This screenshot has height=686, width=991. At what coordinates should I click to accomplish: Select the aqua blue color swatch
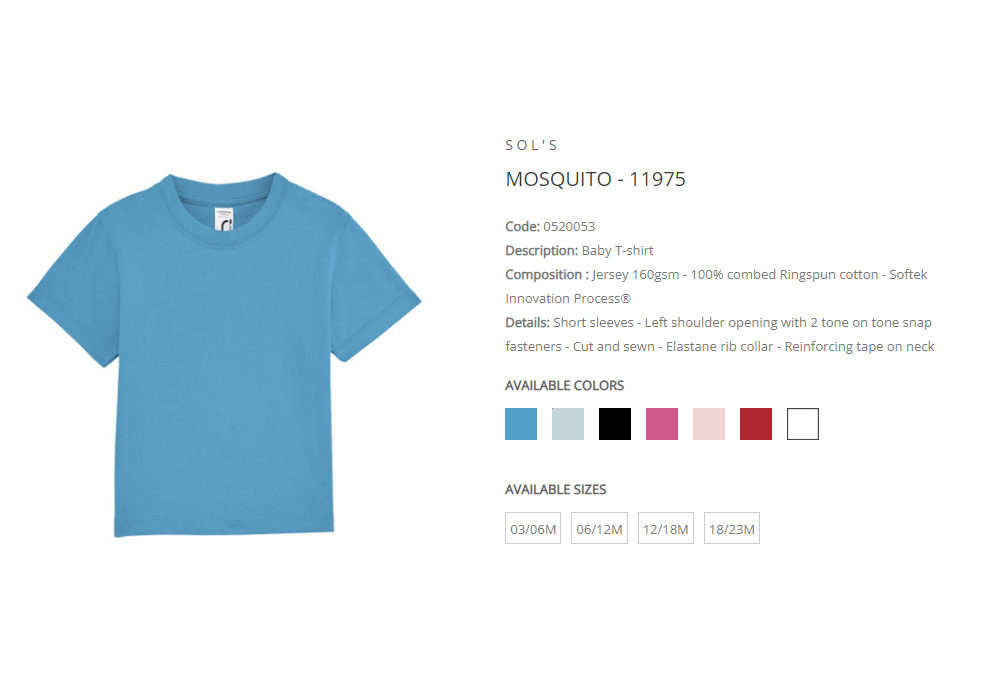point(521,424)
